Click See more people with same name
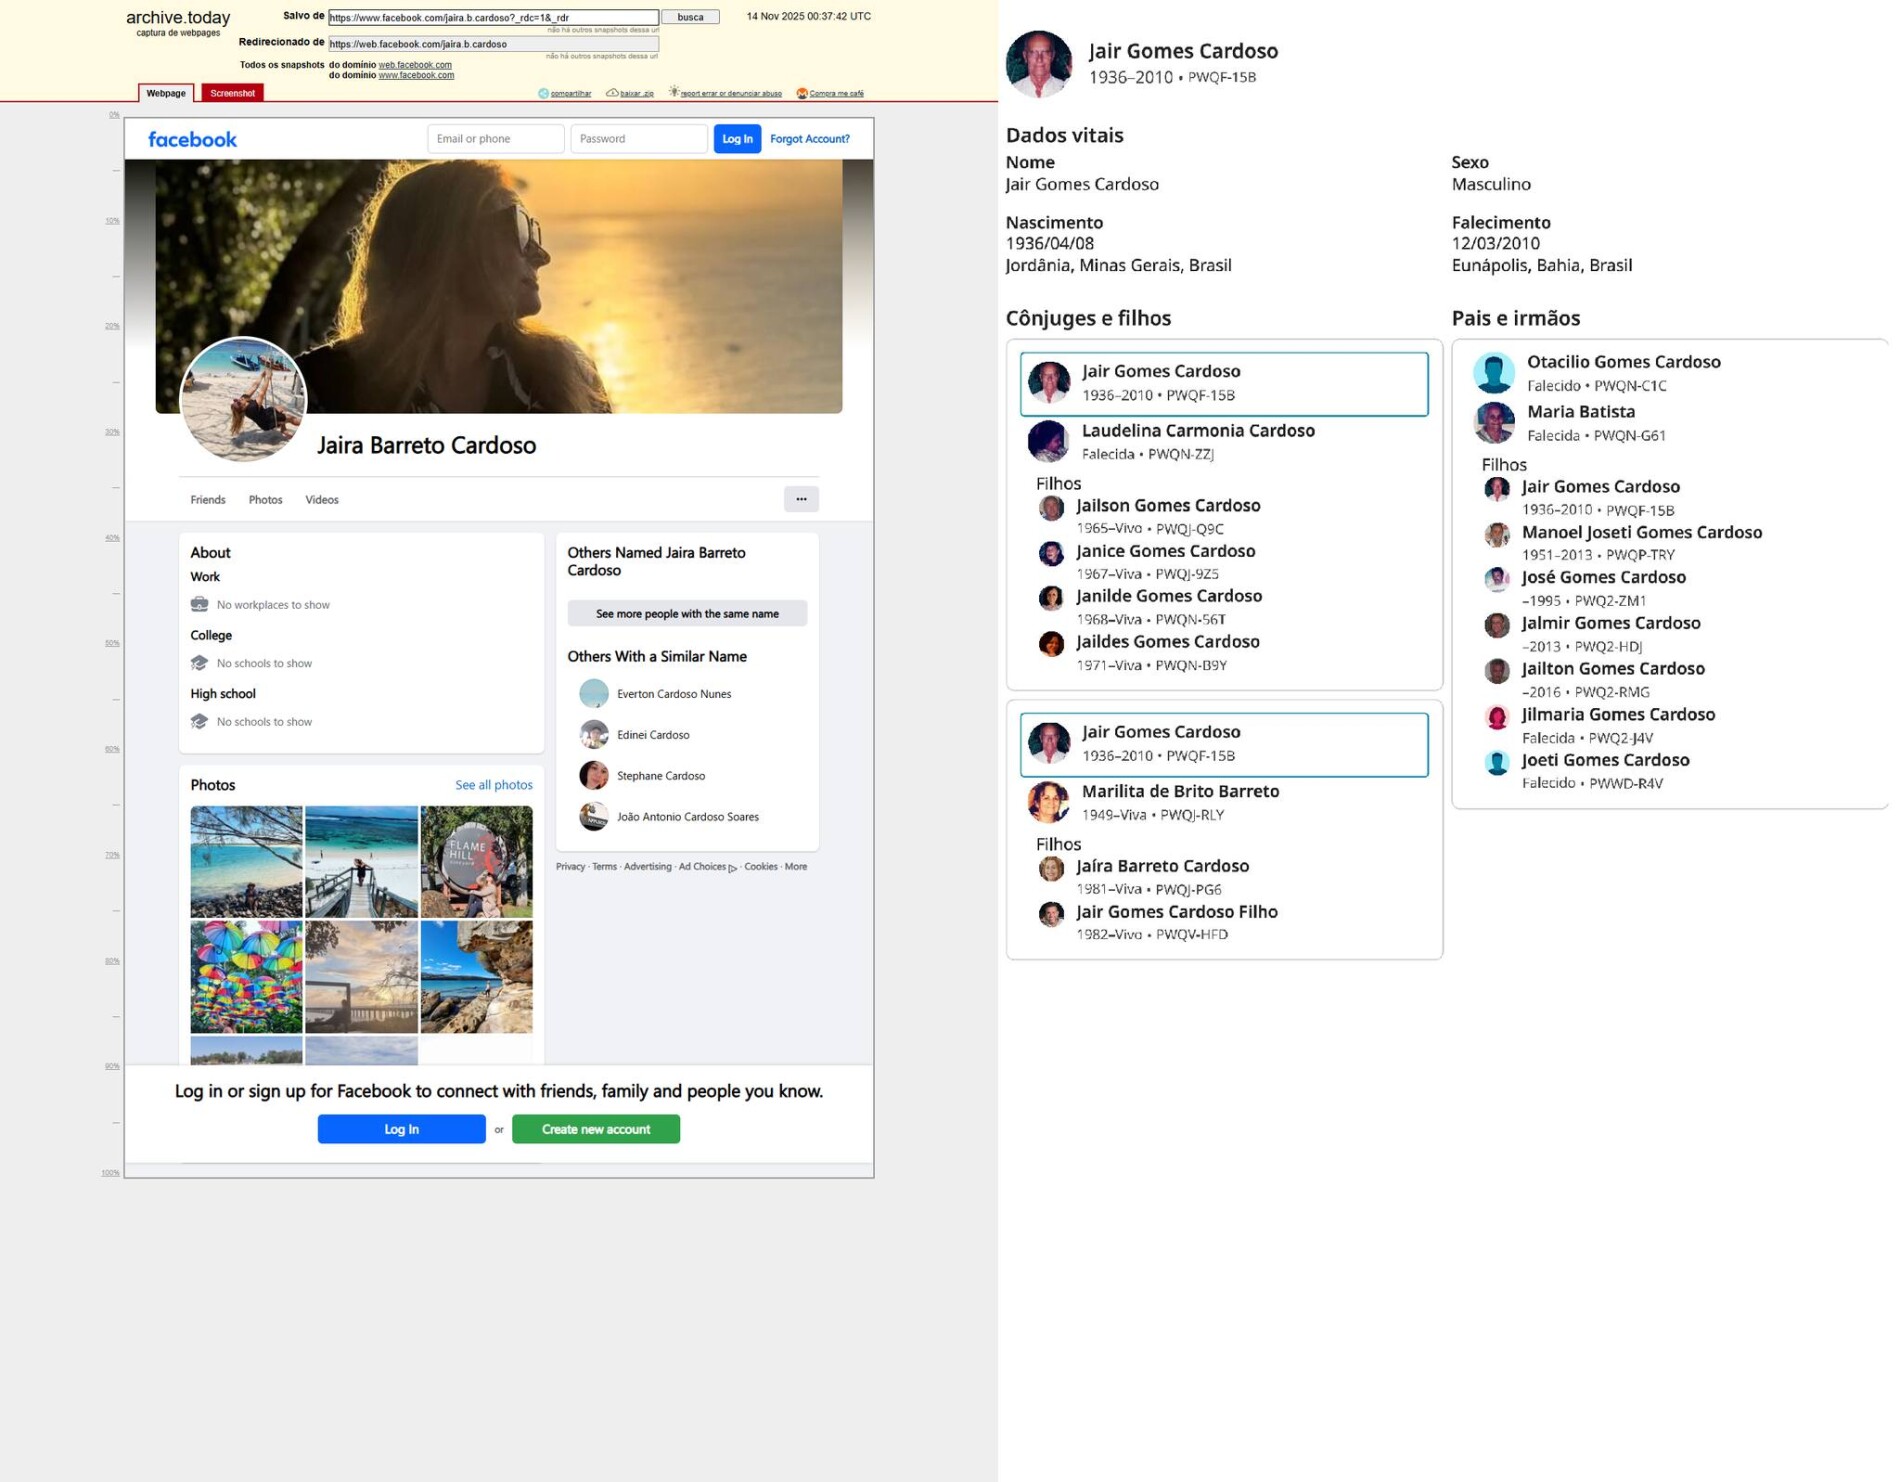The image size is (1900, 1482). 687,614
